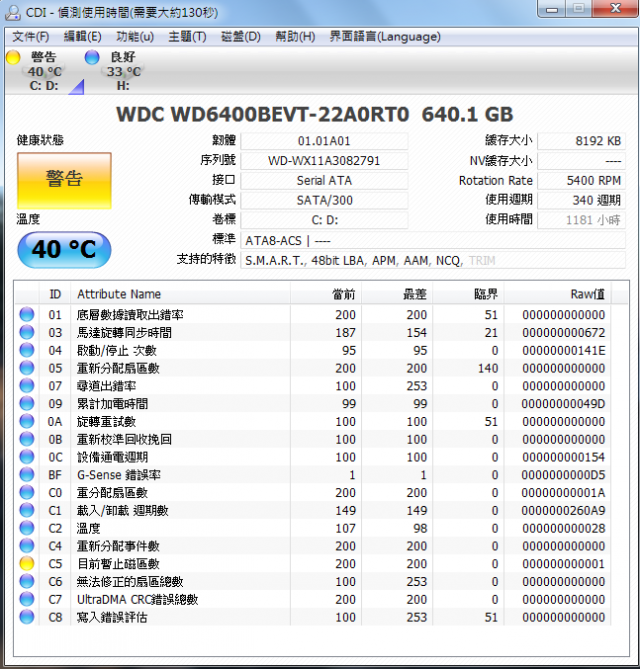Click the blue status icon for attribute C0
This screenshot has height=670, width=640.
click(x=27, y=493)
